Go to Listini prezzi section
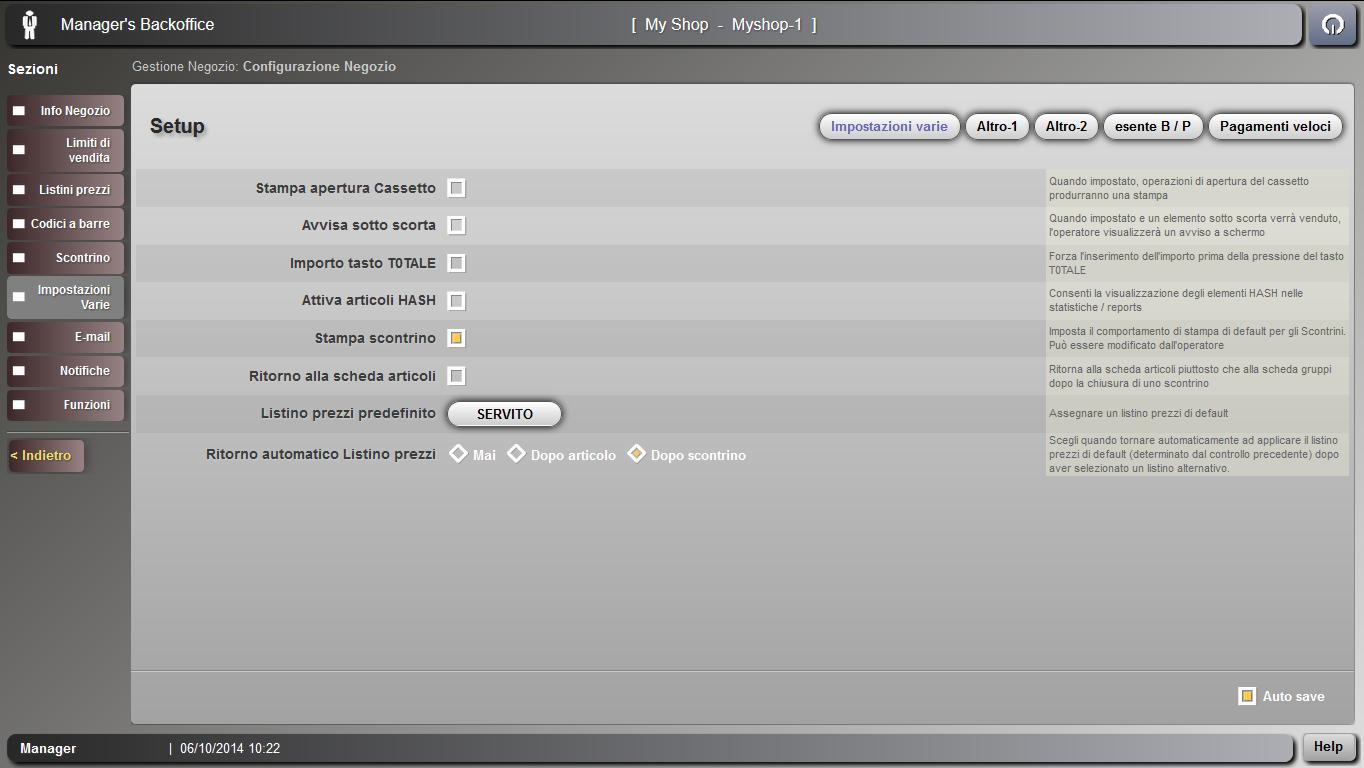Image resolution: width=1364 pixels, height=768 pixels. pyautogui.click(x=66, y=190)
